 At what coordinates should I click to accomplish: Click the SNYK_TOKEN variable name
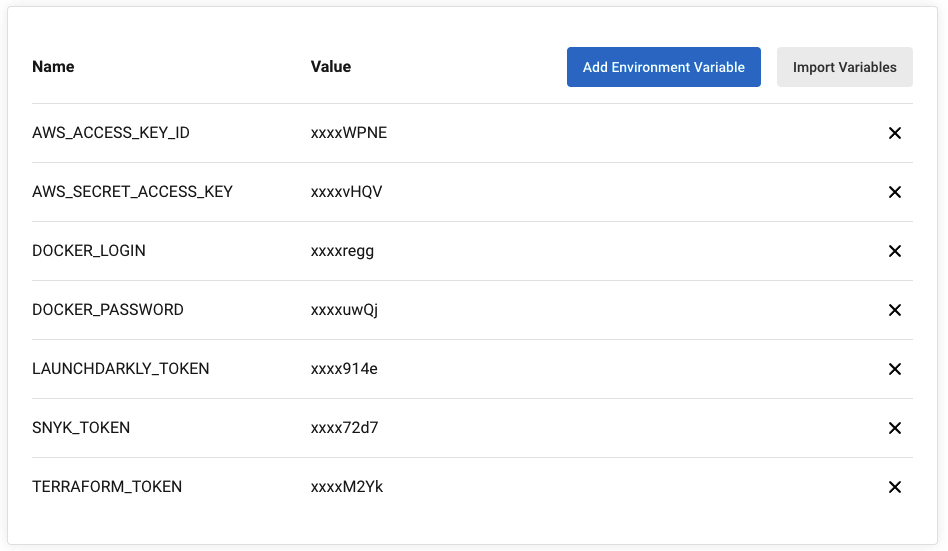81,428
